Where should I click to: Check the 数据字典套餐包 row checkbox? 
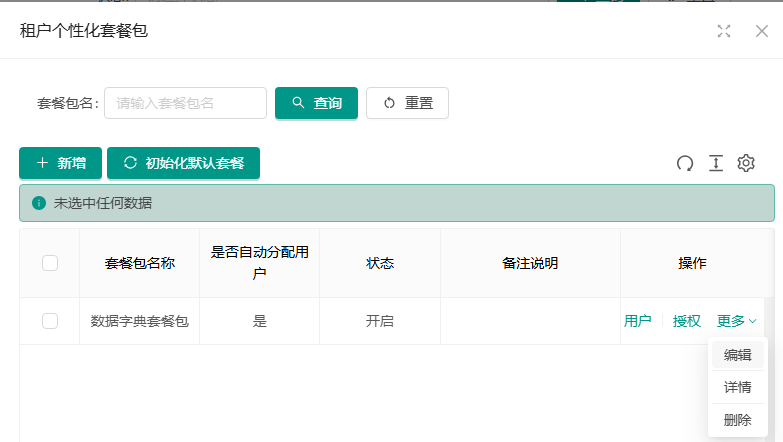(x=50, y=321)
